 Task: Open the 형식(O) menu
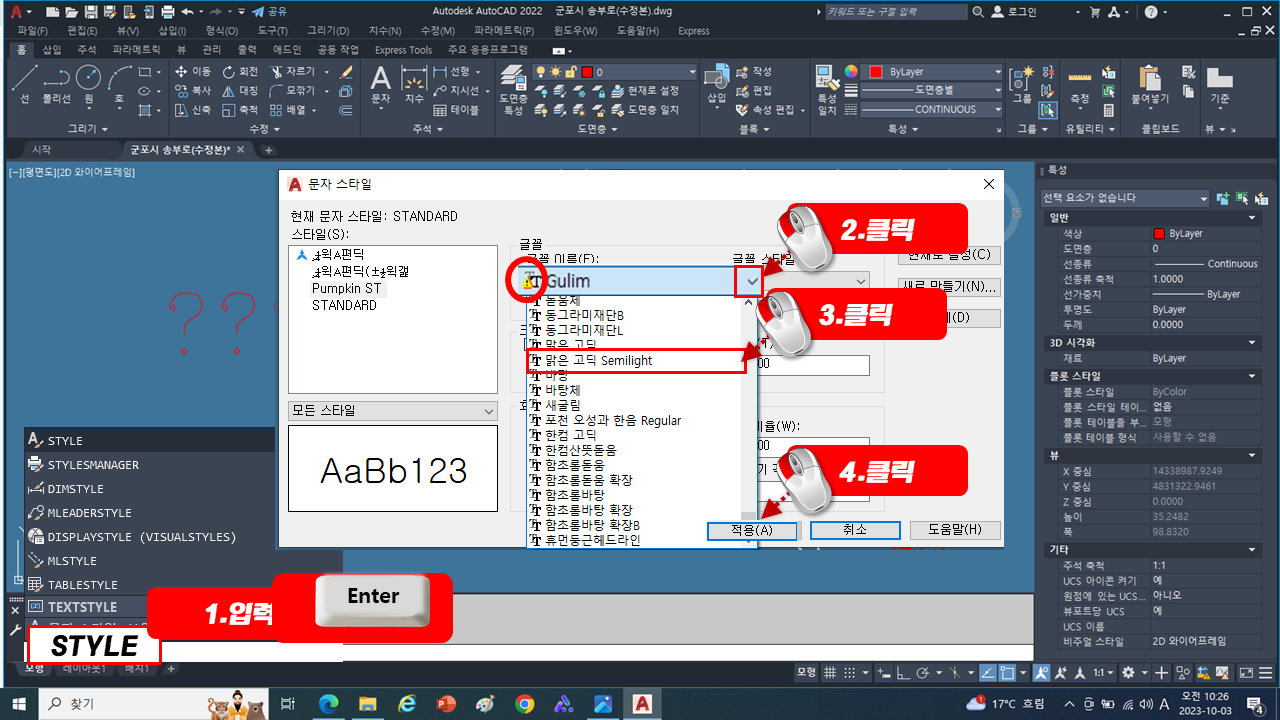(221, 31)
